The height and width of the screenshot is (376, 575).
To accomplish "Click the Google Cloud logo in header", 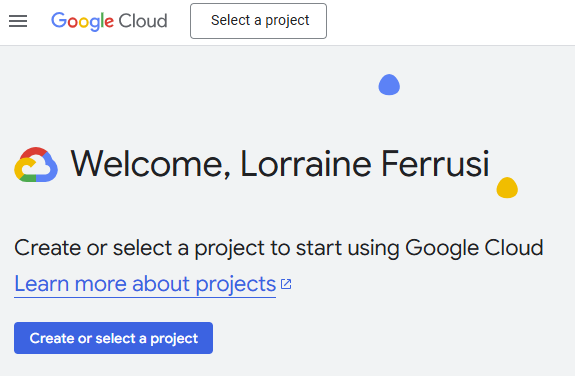I will point(109,21).
